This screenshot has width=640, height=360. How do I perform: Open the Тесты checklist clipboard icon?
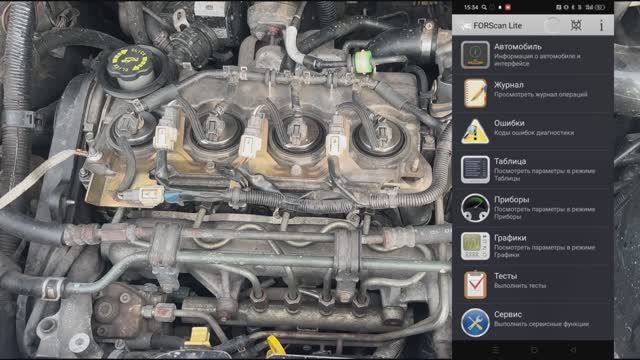[x=475, y=284]
